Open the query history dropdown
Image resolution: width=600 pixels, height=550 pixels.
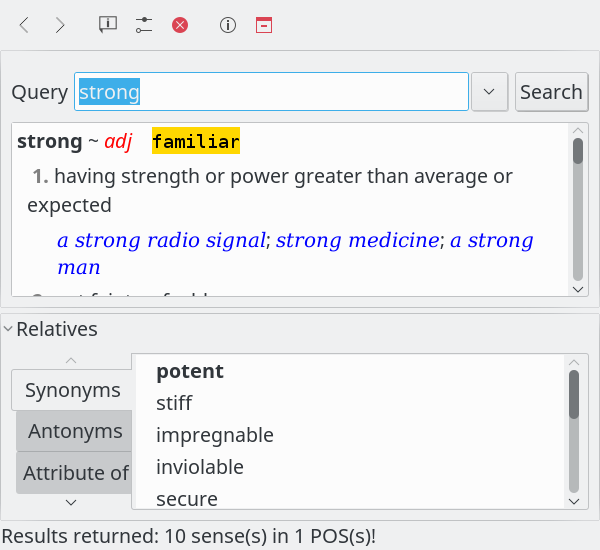(489, 92)
